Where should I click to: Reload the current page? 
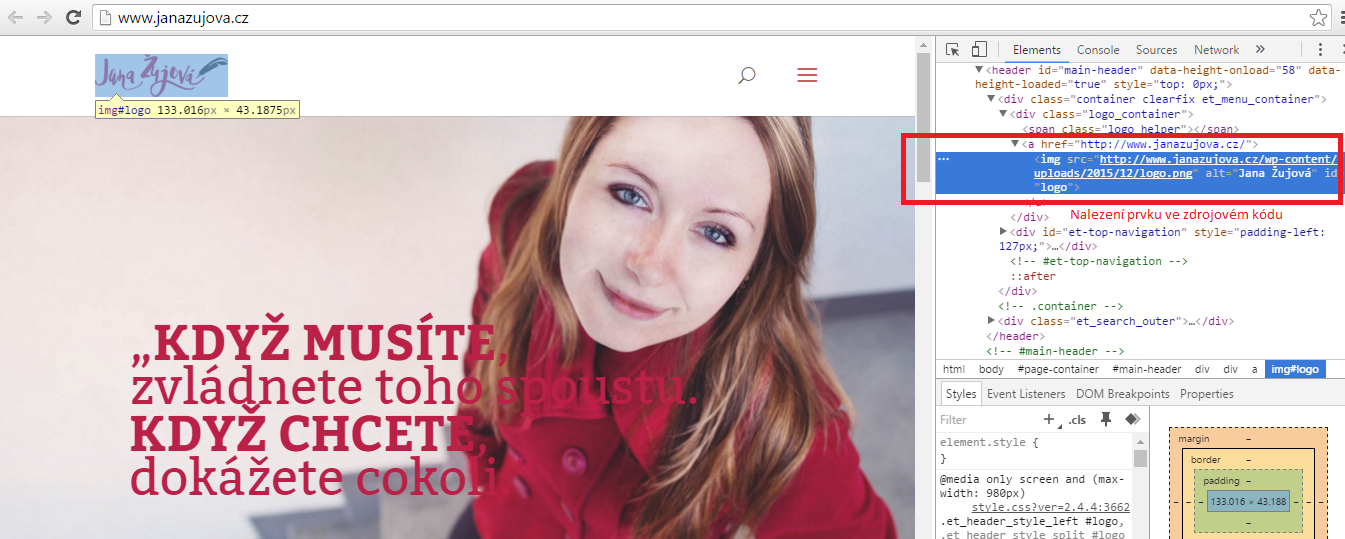click(74, 17)
